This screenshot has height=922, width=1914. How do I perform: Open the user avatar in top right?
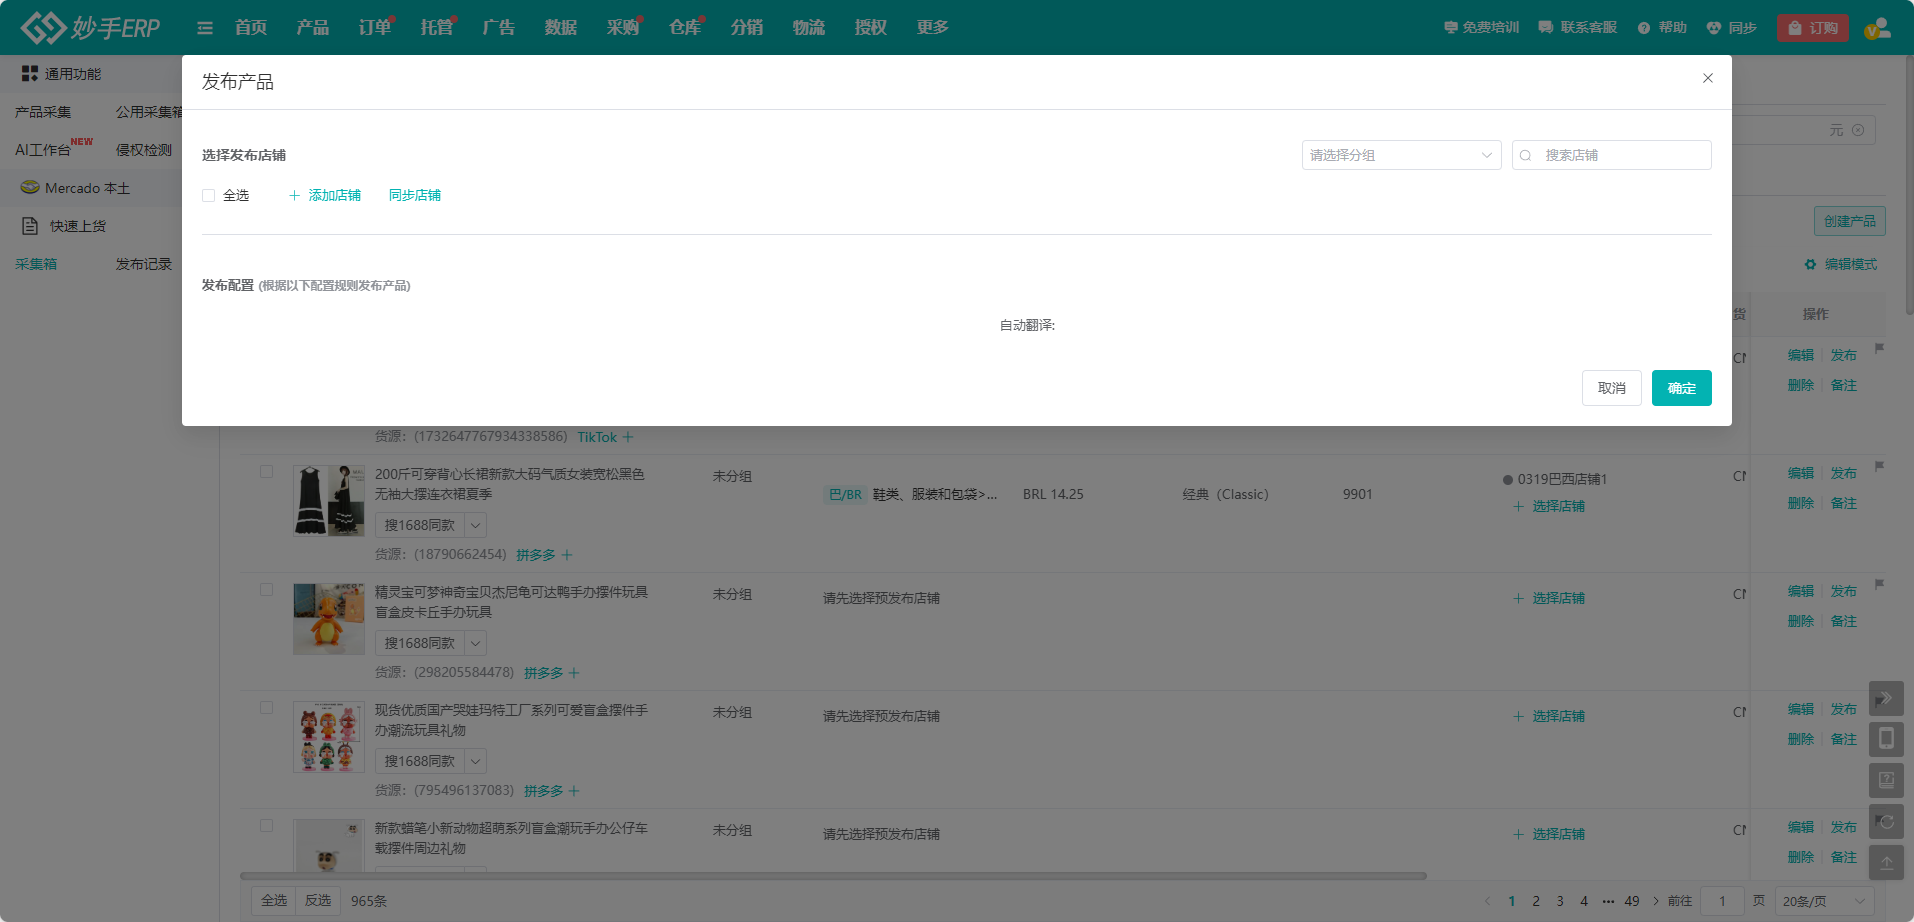(x=1877, y=27)
